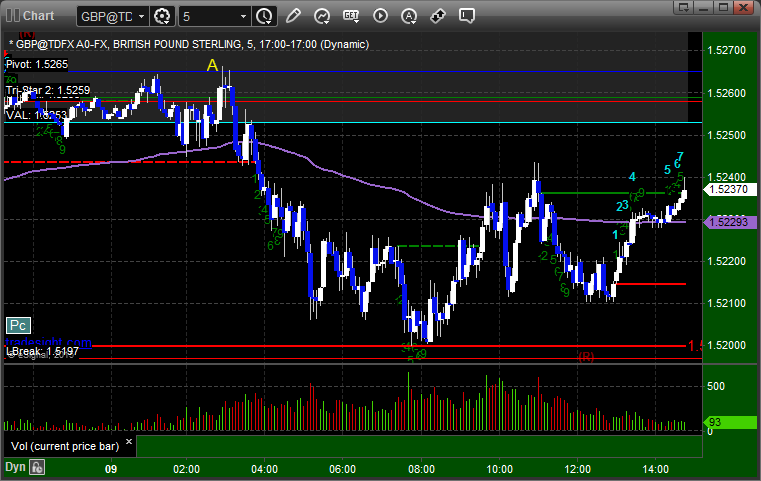Click the 1.52370 current price tag
Image resolution: width=761 pixels, height=481 pixels.
tap(729, 189)
